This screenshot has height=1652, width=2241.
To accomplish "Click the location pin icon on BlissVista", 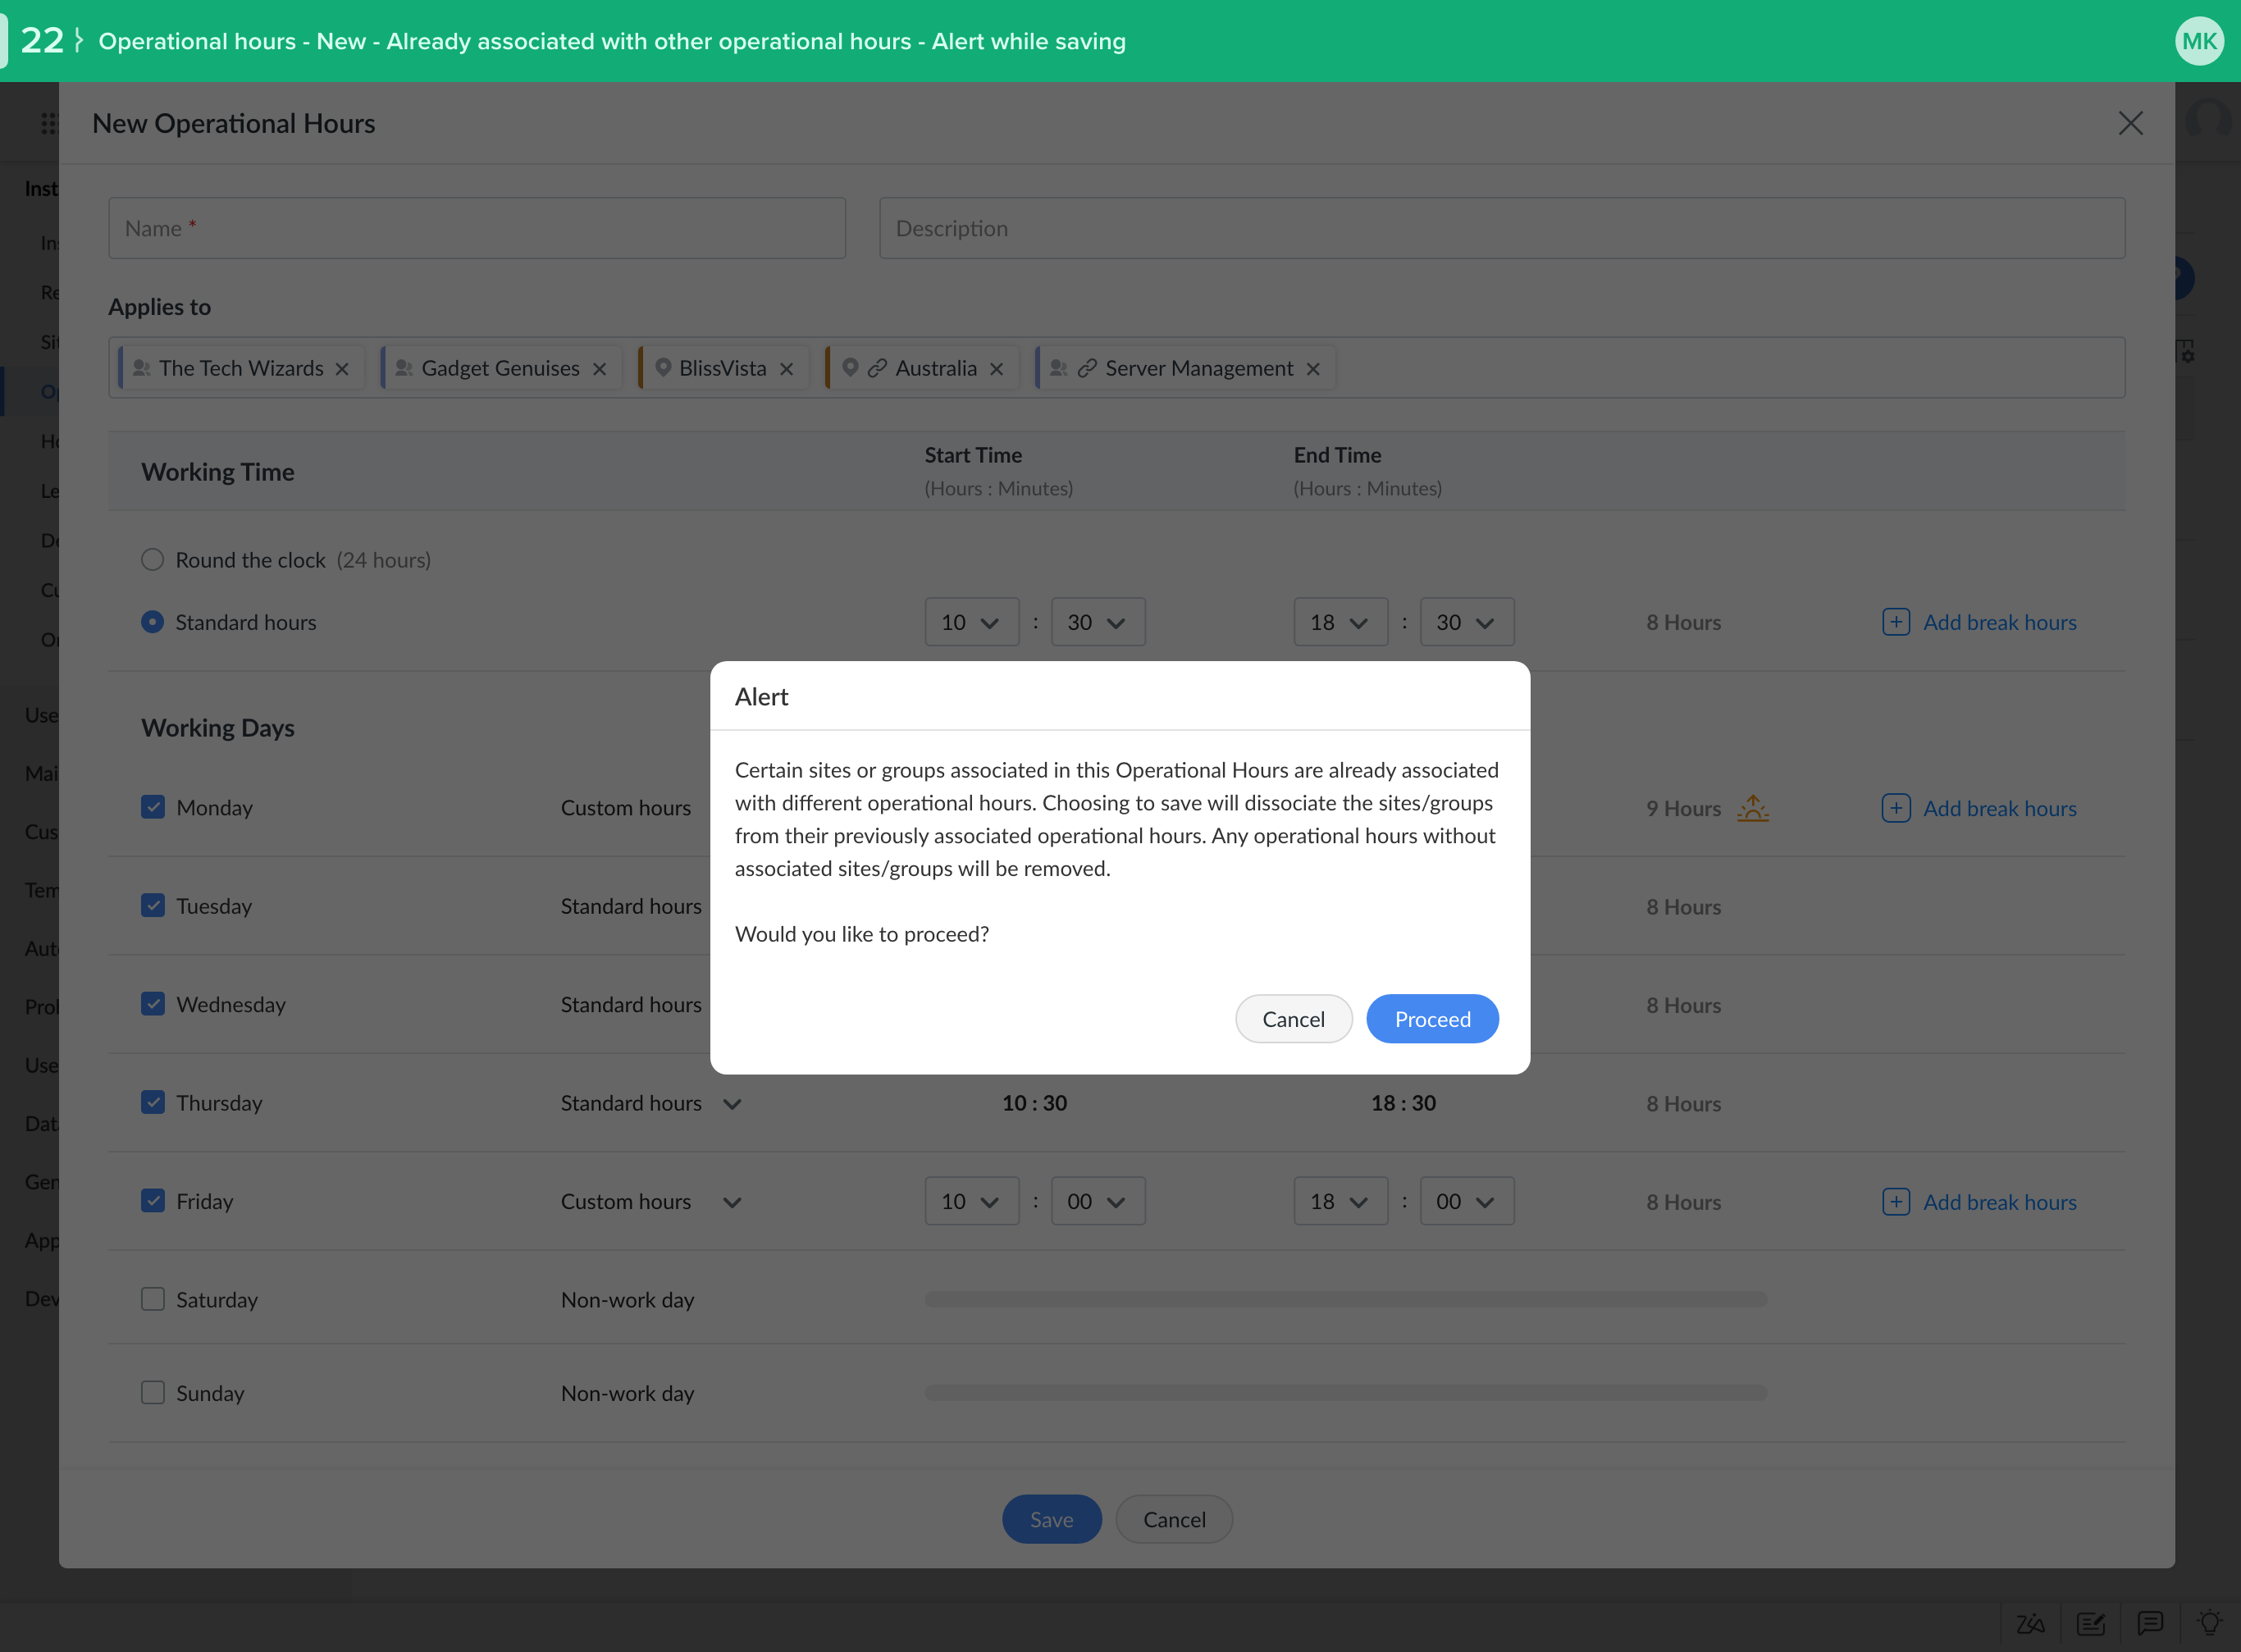I will (662, 368).
